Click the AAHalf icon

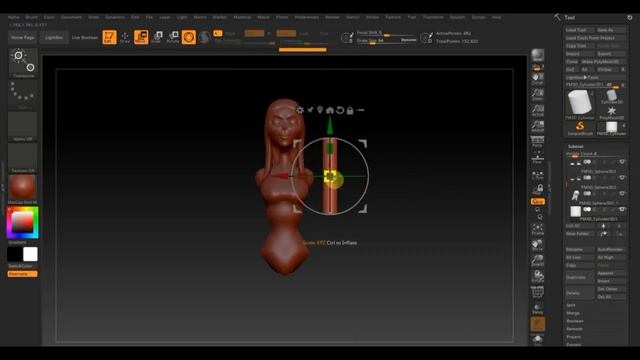538,127
